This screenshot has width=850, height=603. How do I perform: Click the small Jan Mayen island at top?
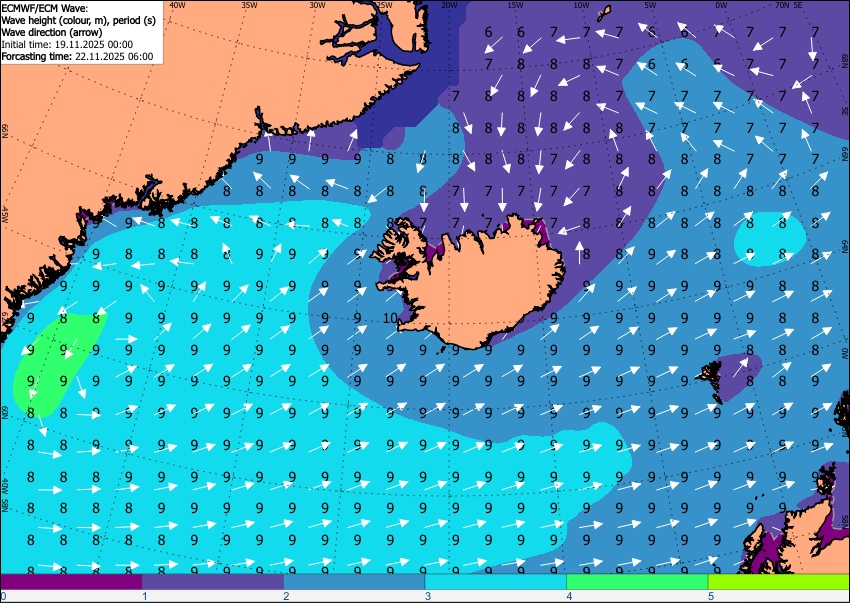click(604, 13)
